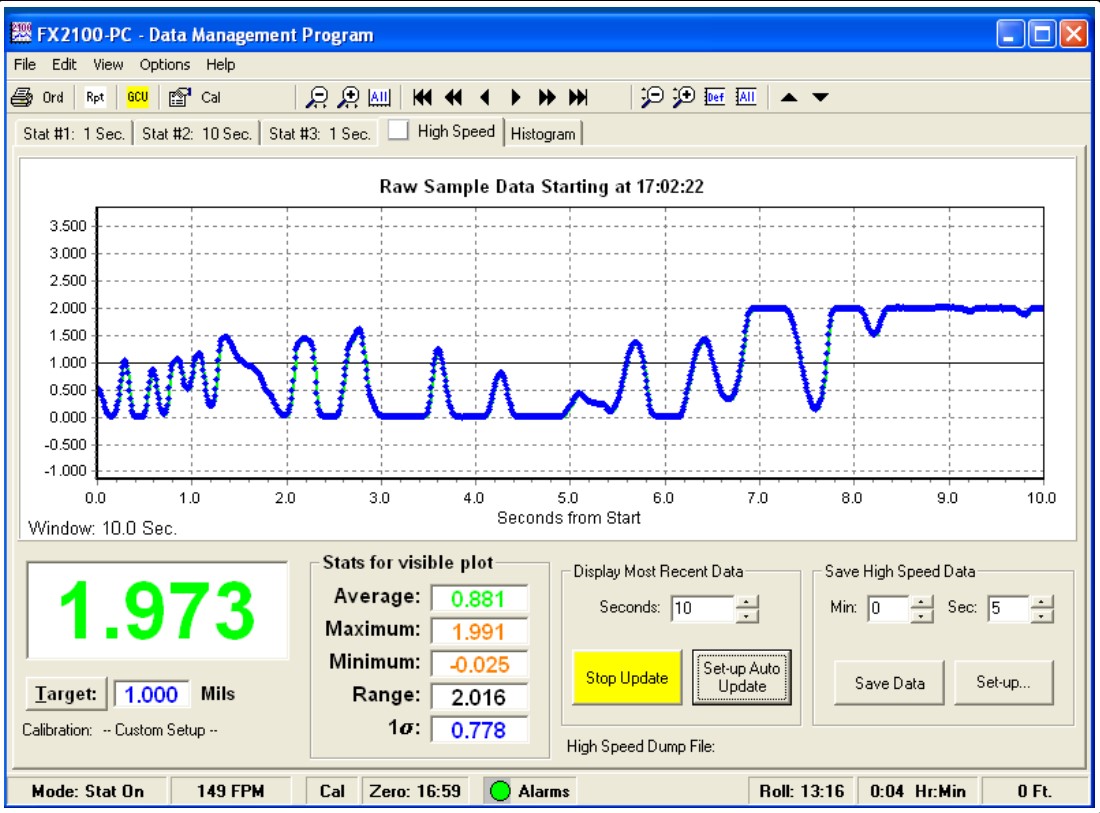This screenshot has width=1100, height=813.
Task: Click the Save Data button
Action: (889, 684)
